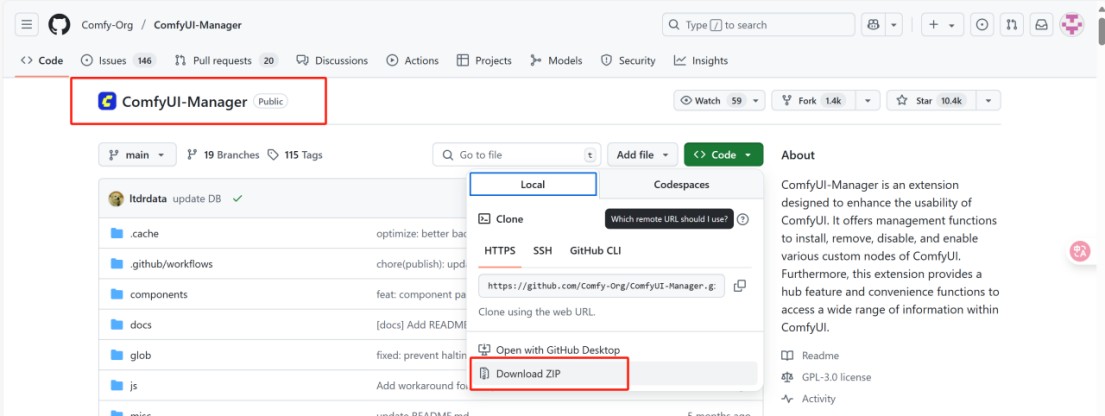
Task: Open the ltdrdata author link
Action: tap(148, 199)
